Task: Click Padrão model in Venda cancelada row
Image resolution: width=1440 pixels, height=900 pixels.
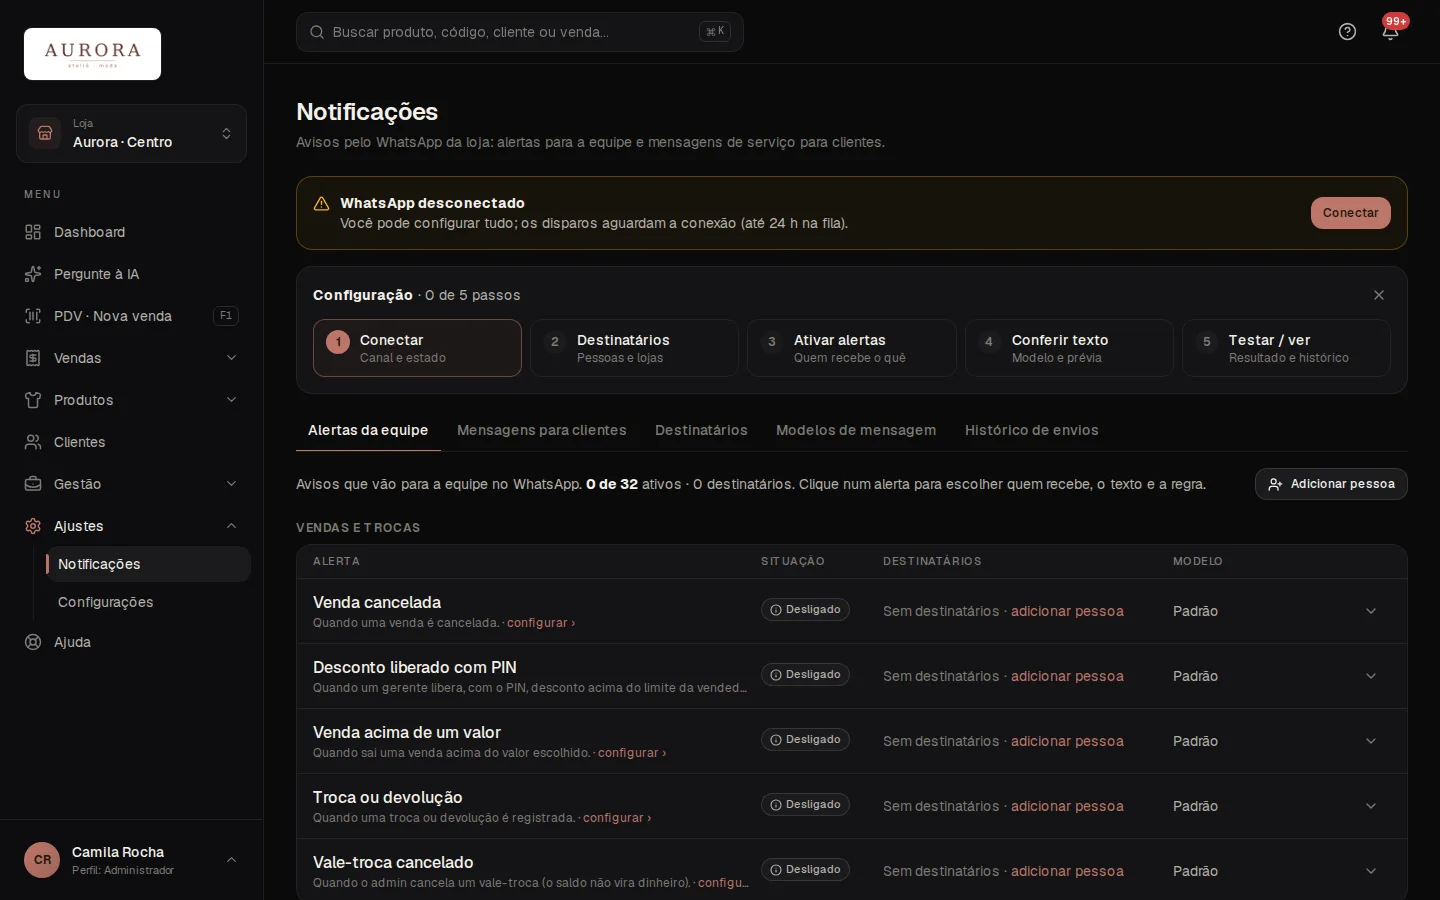Action: 1195,611
